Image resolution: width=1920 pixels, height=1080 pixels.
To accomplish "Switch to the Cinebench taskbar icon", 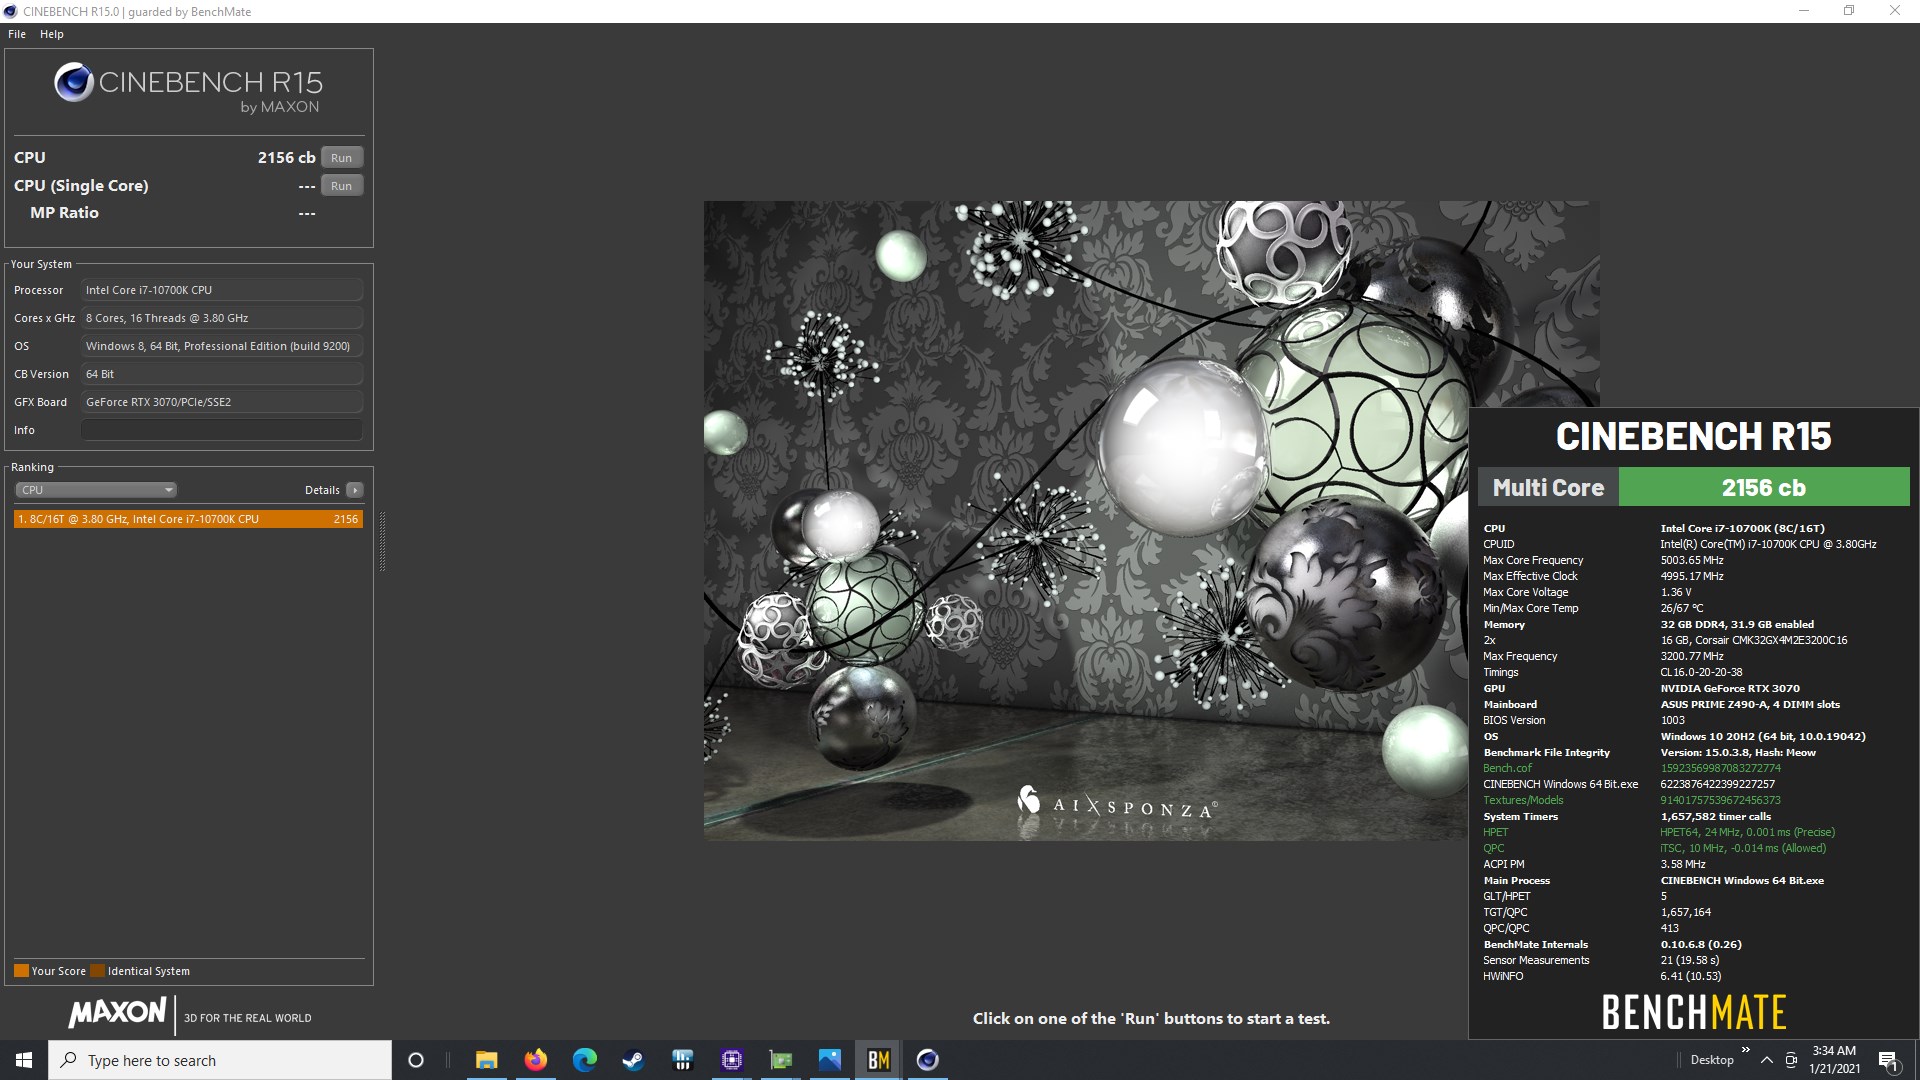I will [928, 1060].
